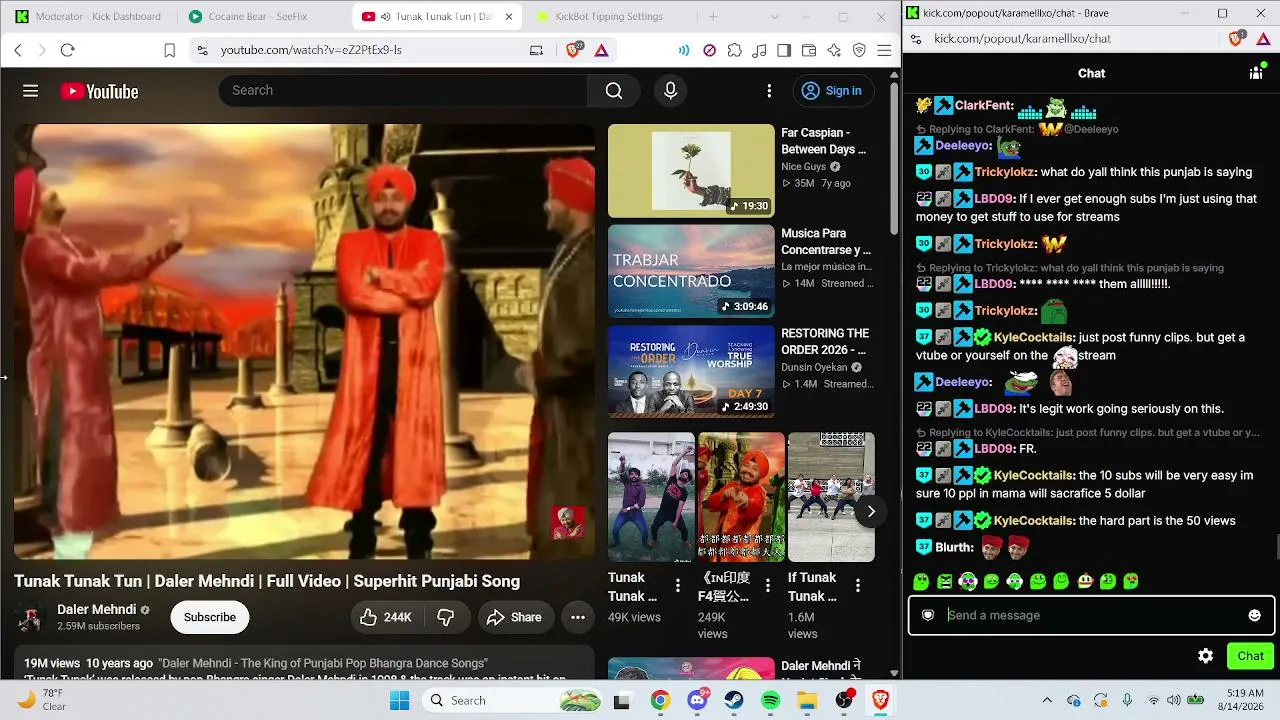Open a new browser tab
Viewport: 1280px width, 720px height.
pos(713,17)
